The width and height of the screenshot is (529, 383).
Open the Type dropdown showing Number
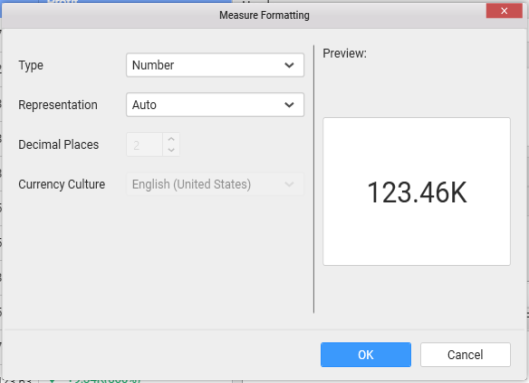(x=215, y=65)
